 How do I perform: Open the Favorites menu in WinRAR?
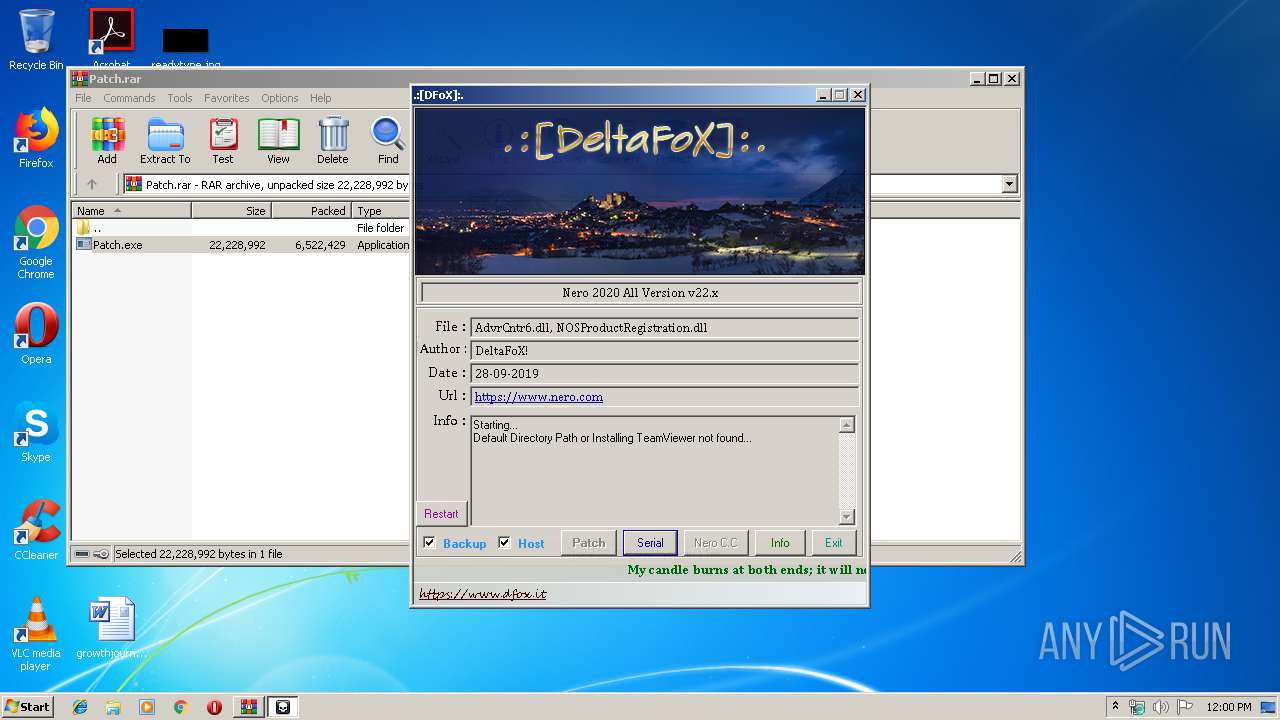tap(227, 98)
